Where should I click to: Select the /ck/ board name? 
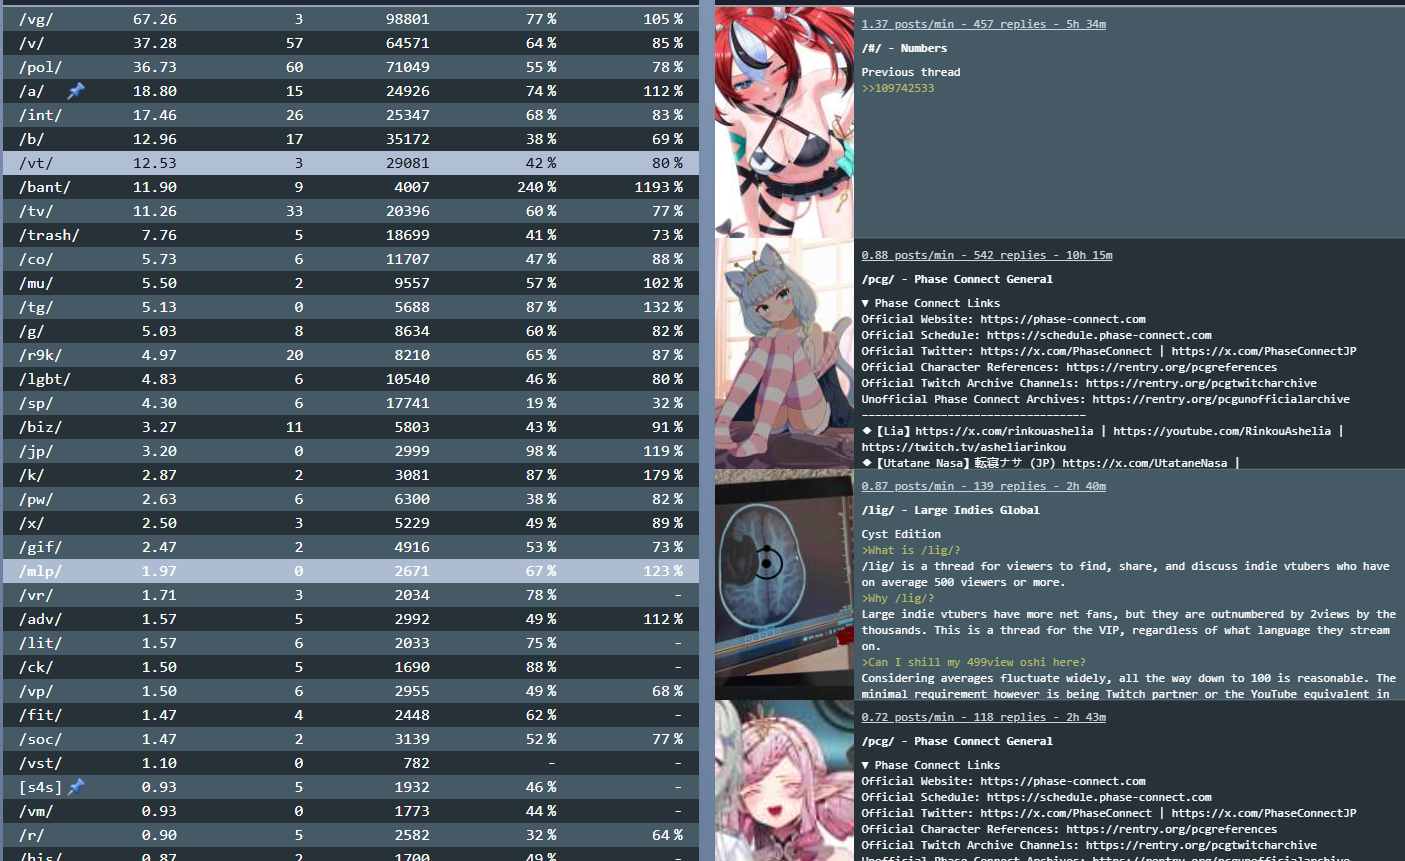point(36,667)
